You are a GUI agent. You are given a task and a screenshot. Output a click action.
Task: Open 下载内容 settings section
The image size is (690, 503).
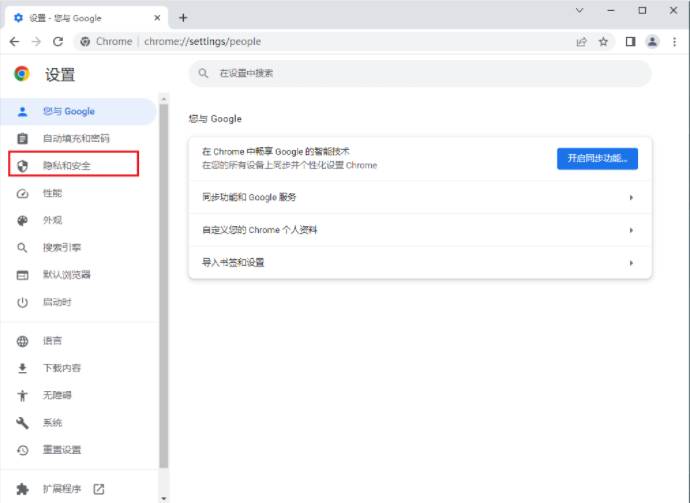pyautogui.click(x=78, y=368)
